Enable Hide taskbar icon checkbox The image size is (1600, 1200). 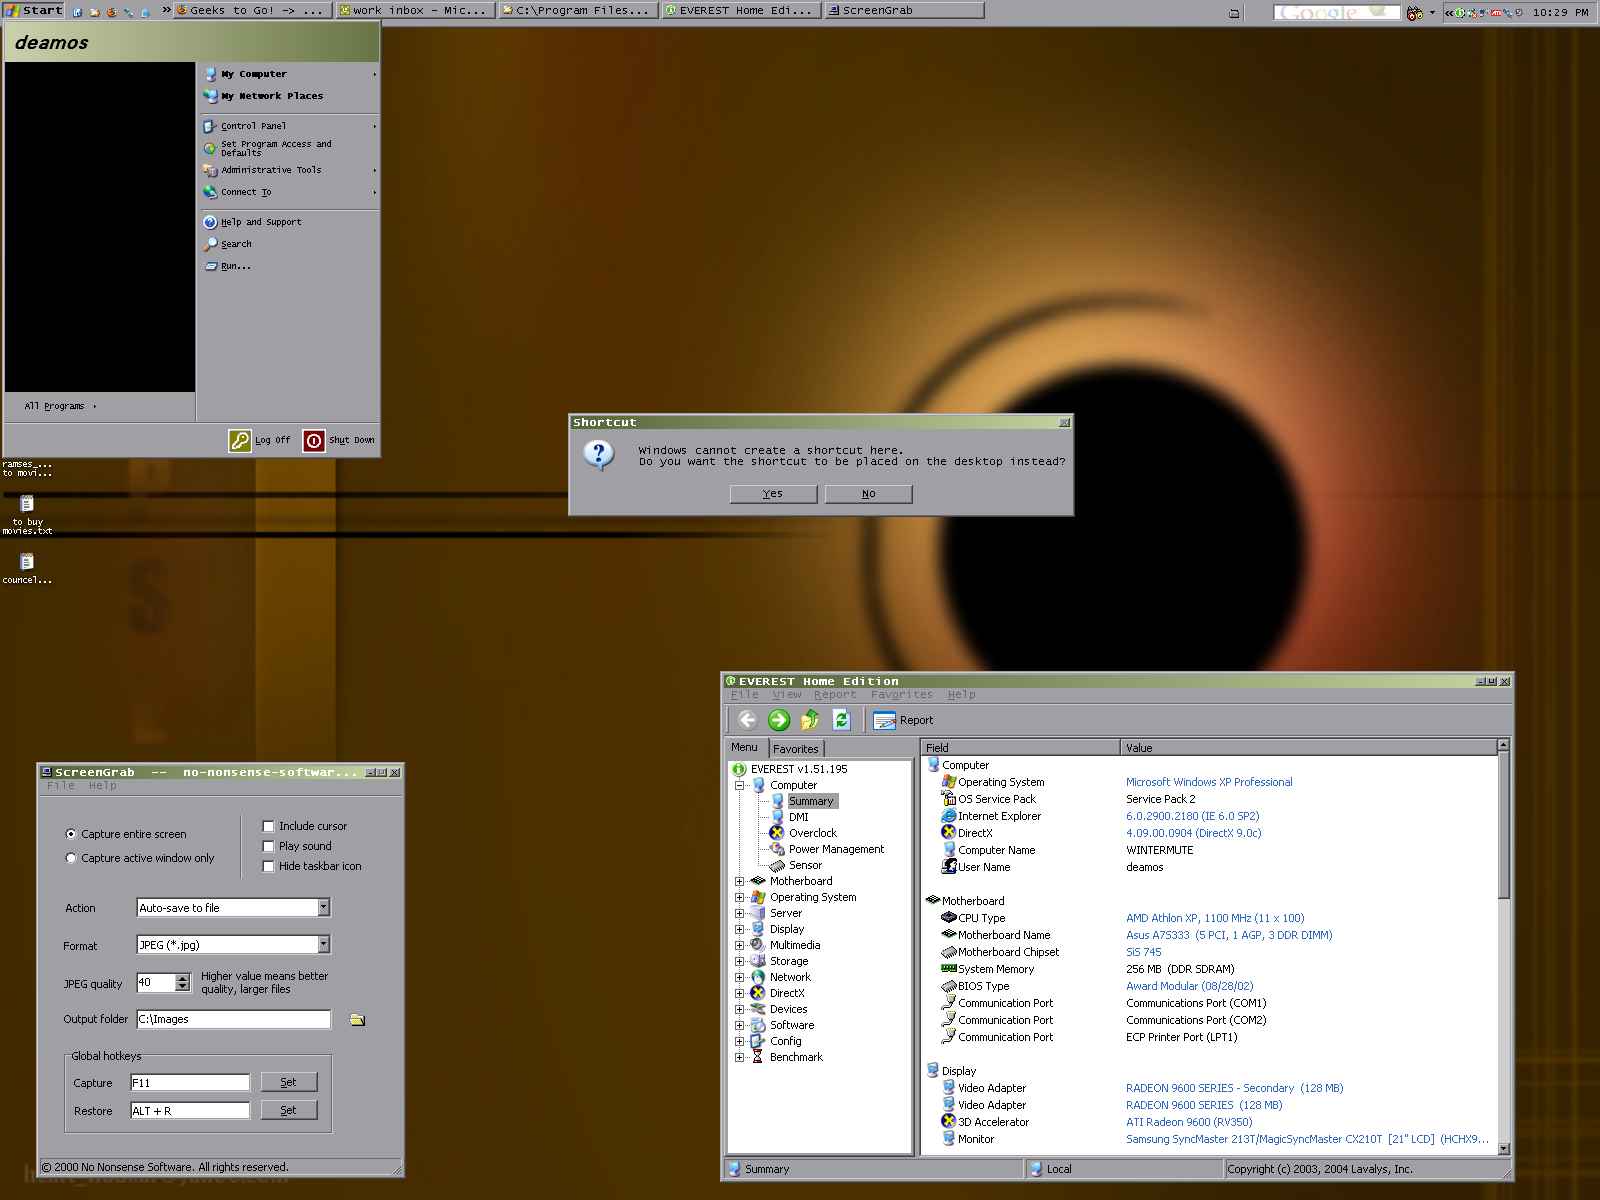coord(268,866)
